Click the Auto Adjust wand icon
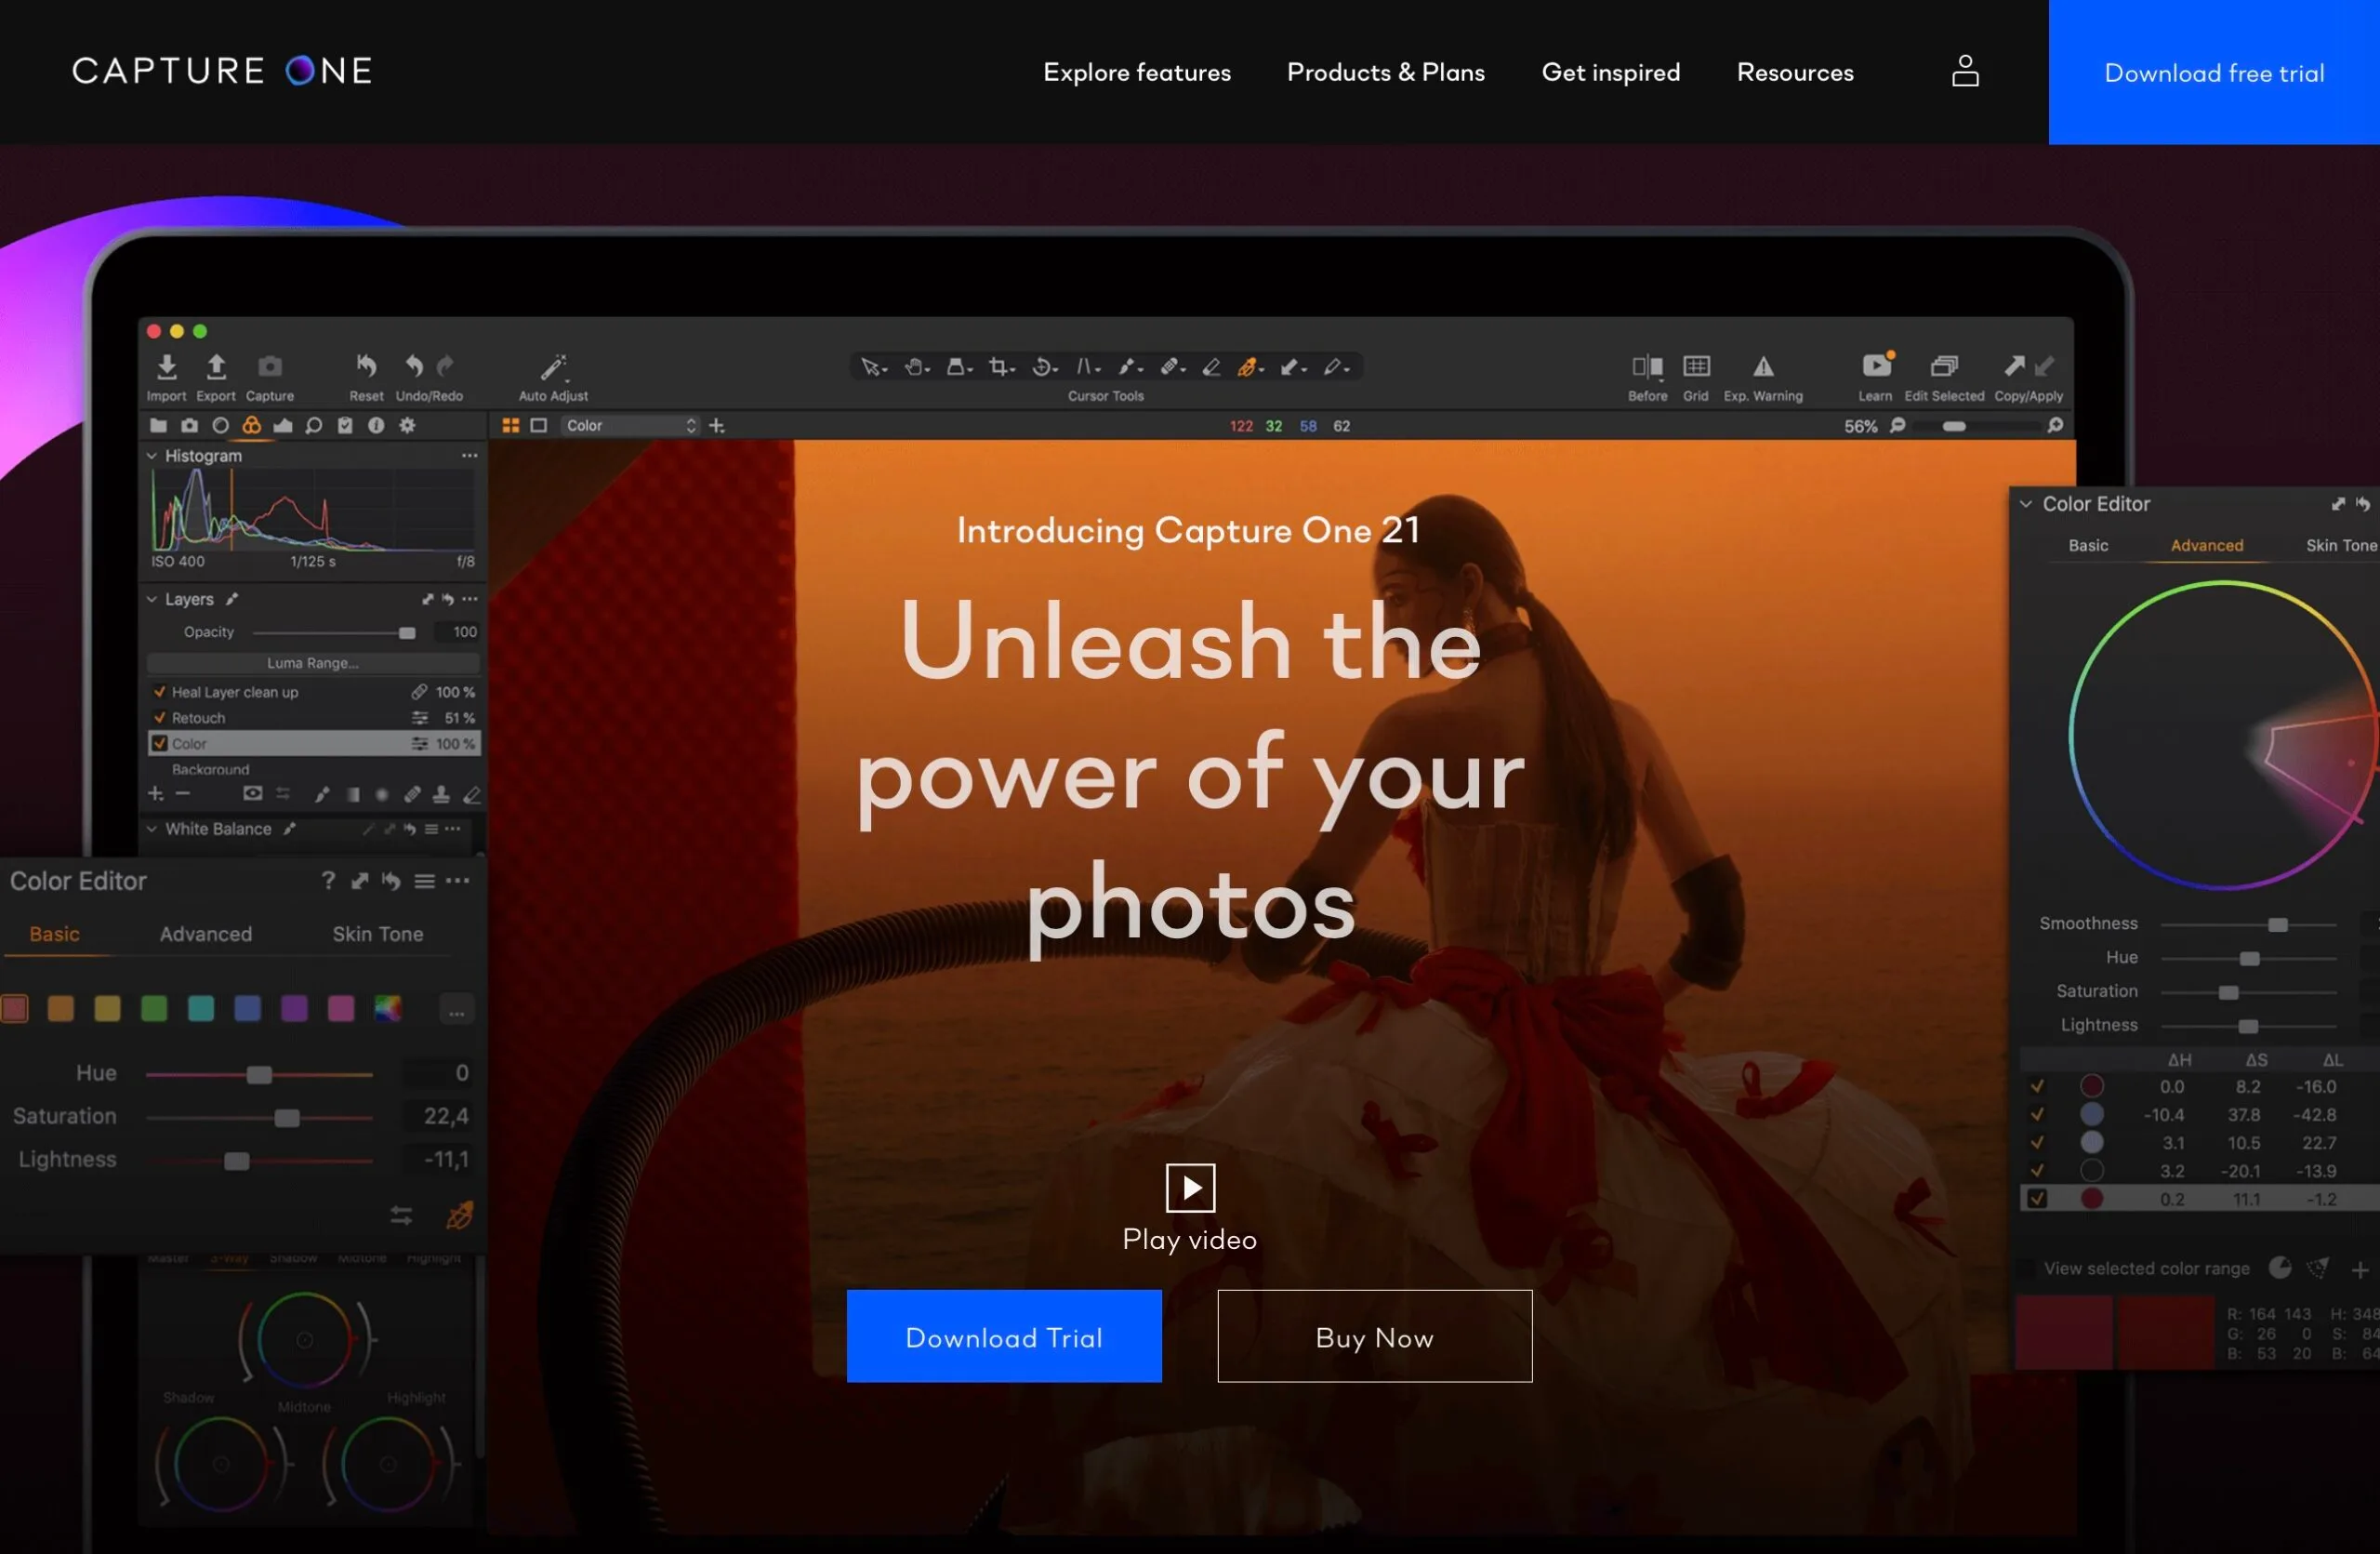The width and height of the screenshot is (2380, 1554). click(x=553, y=367)
